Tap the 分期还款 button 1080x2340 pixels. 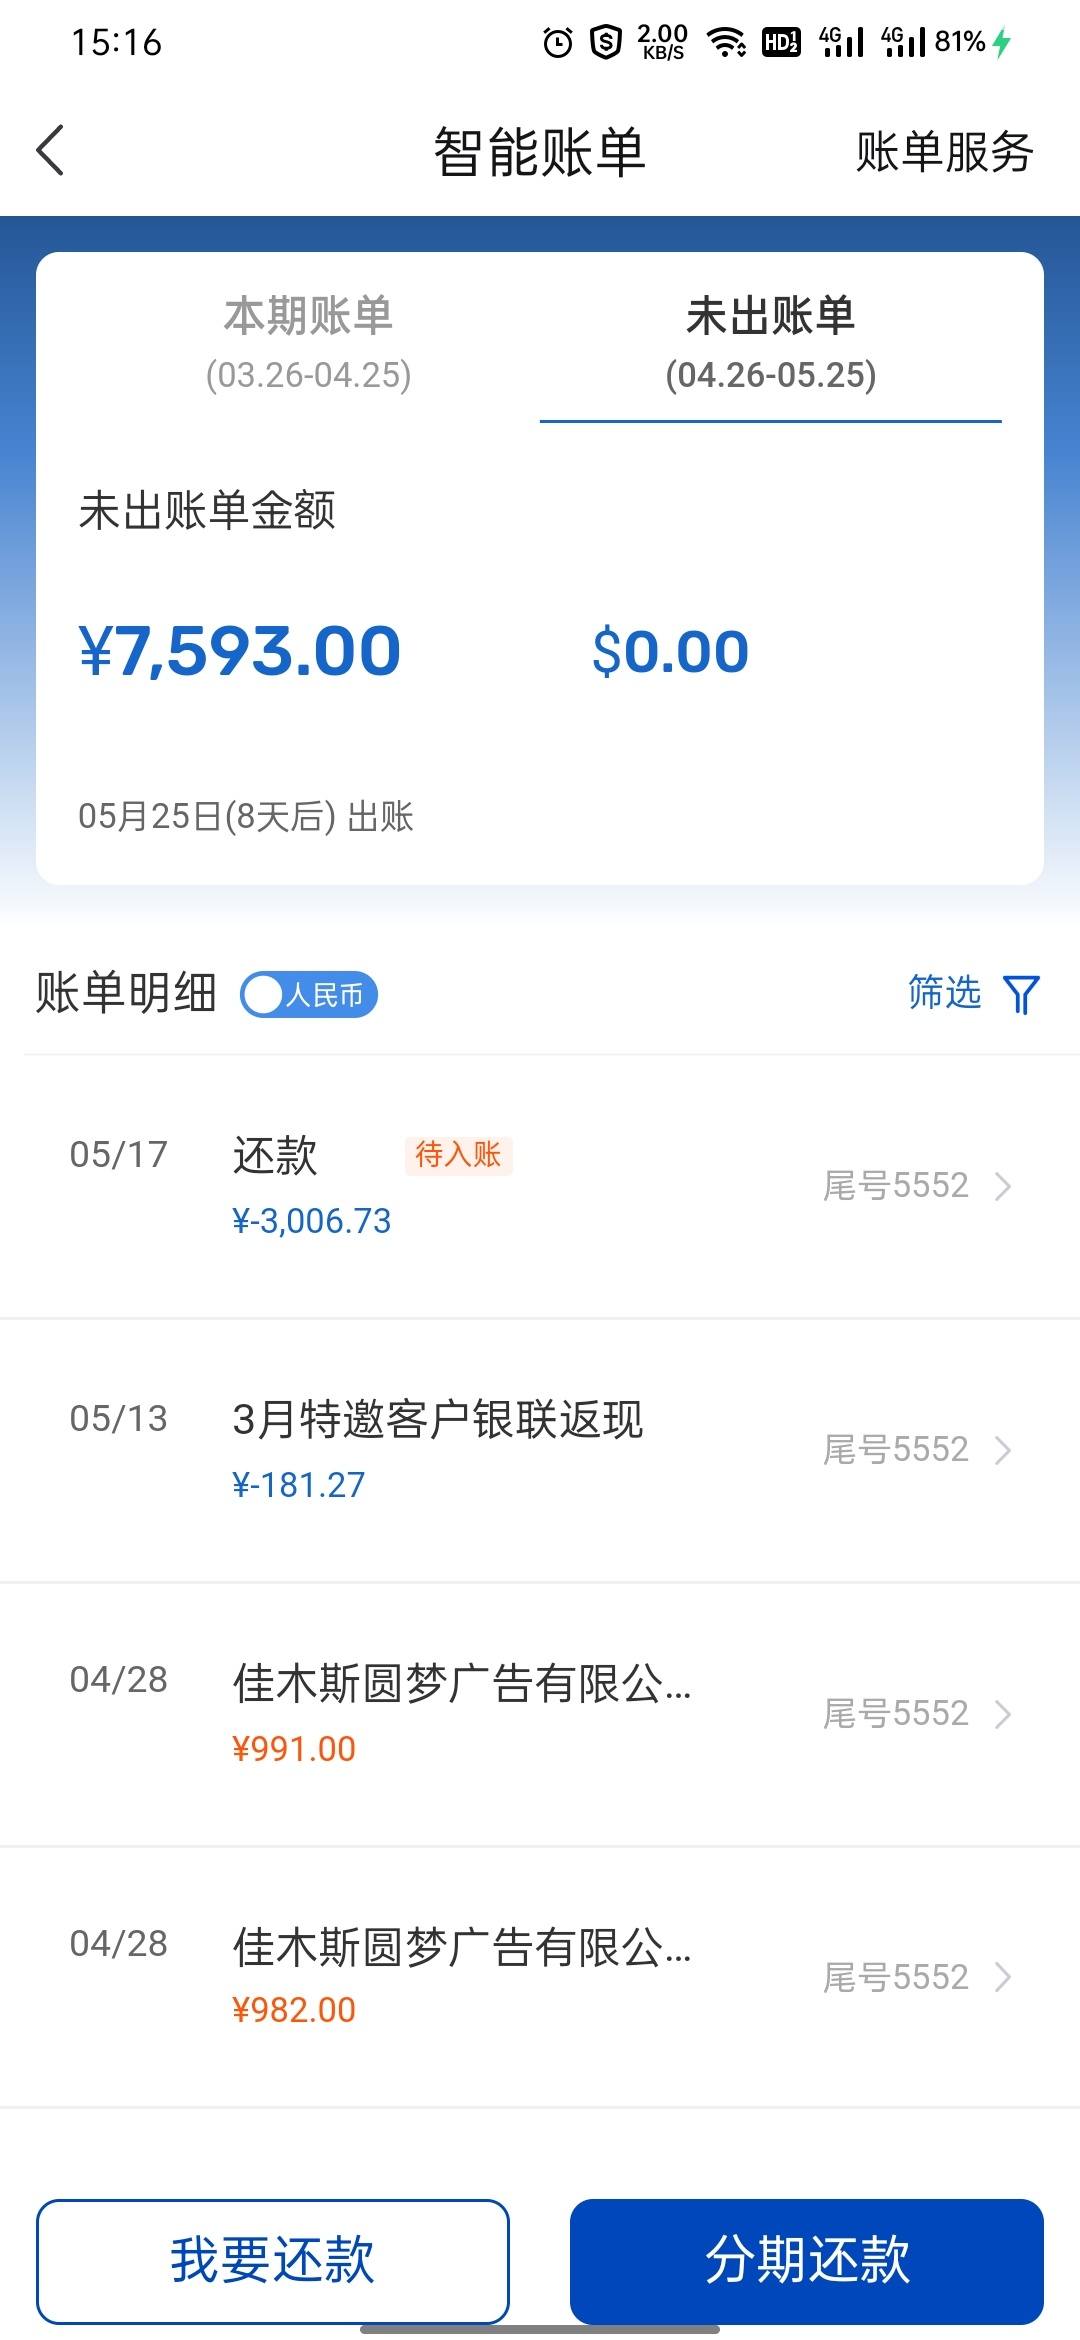pos(807,2261)
